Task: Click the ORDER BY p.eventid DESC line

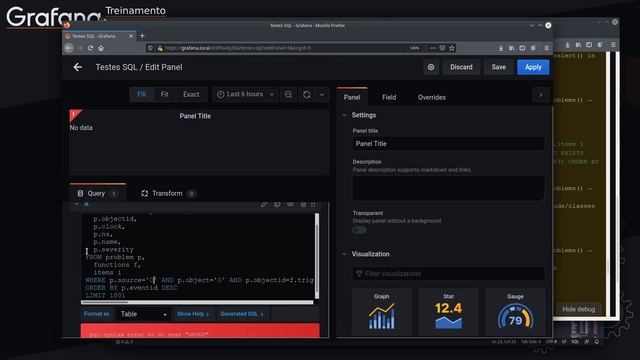Action: pos(131,288)
